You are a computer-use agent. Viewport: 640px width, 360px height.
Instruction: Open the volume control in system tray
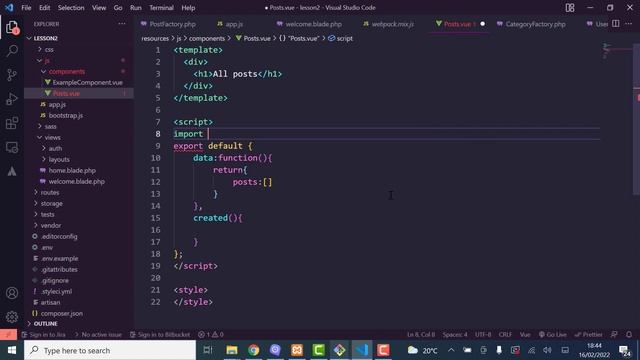[547, 350]
